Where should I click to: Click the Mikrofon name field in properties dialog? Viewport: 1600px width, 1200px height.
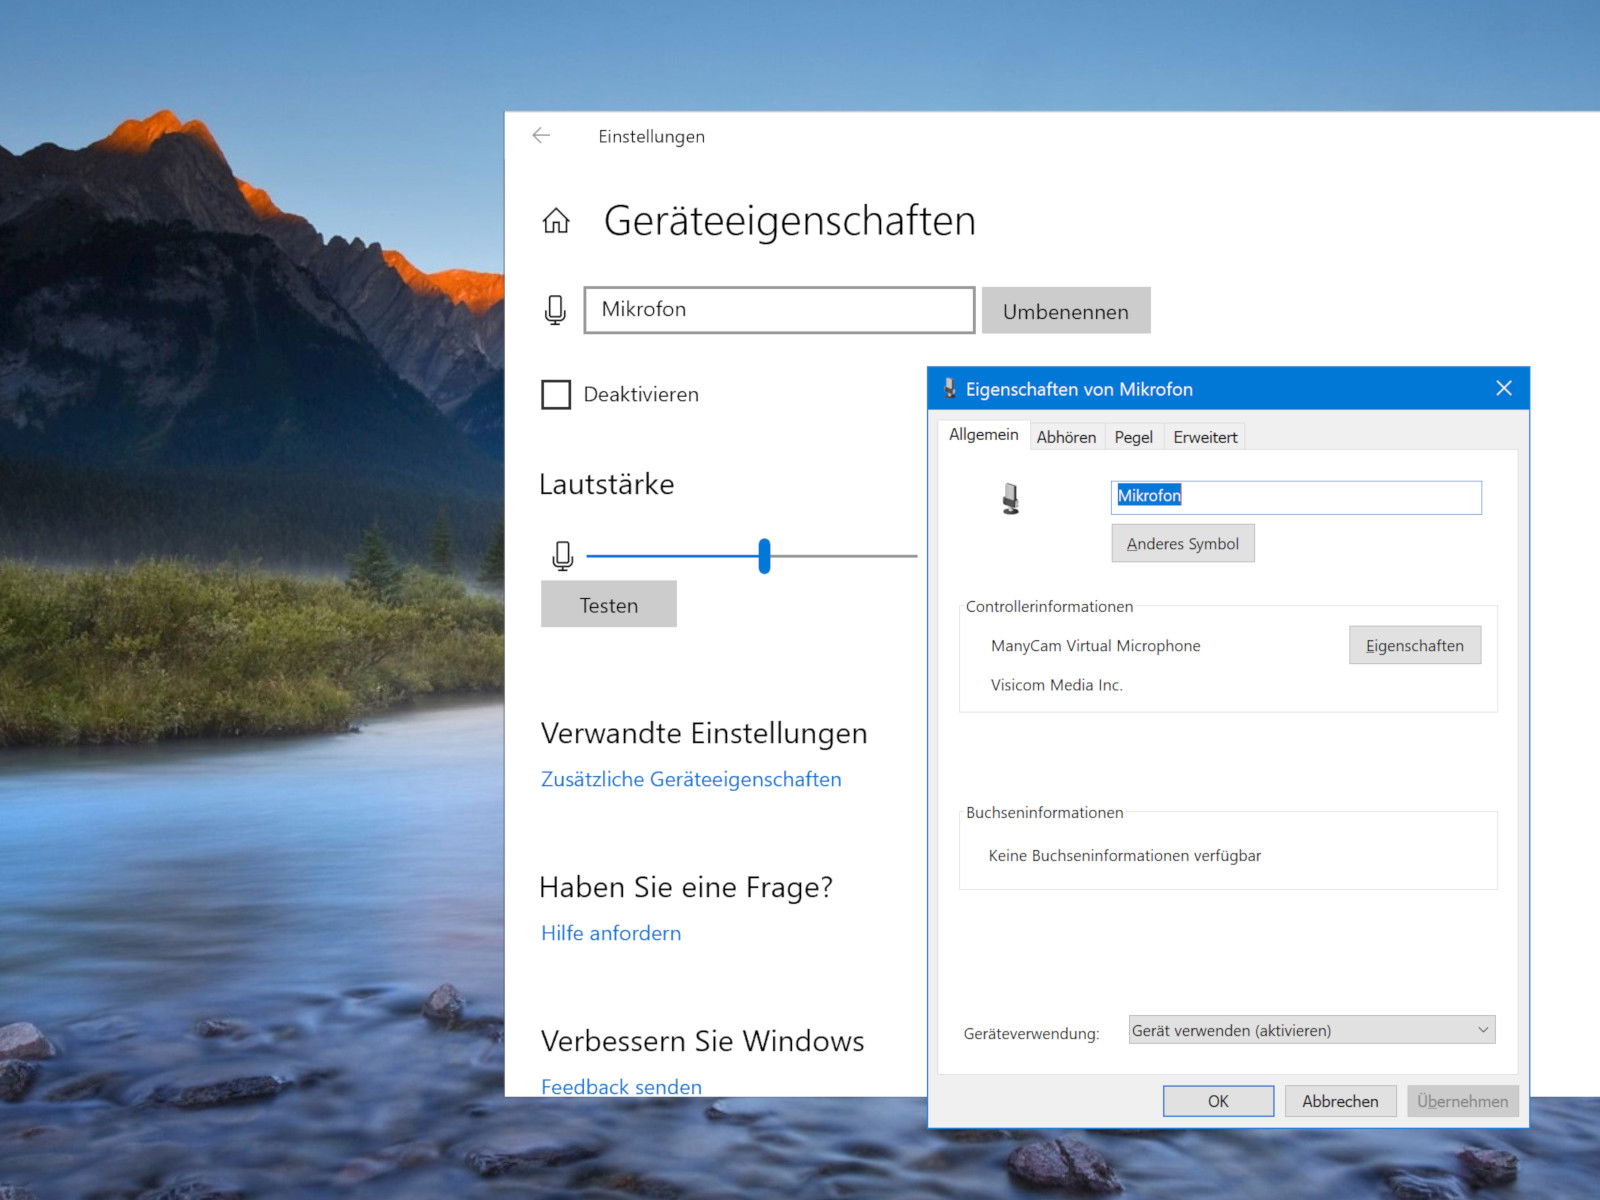[x=1296, y=497]
